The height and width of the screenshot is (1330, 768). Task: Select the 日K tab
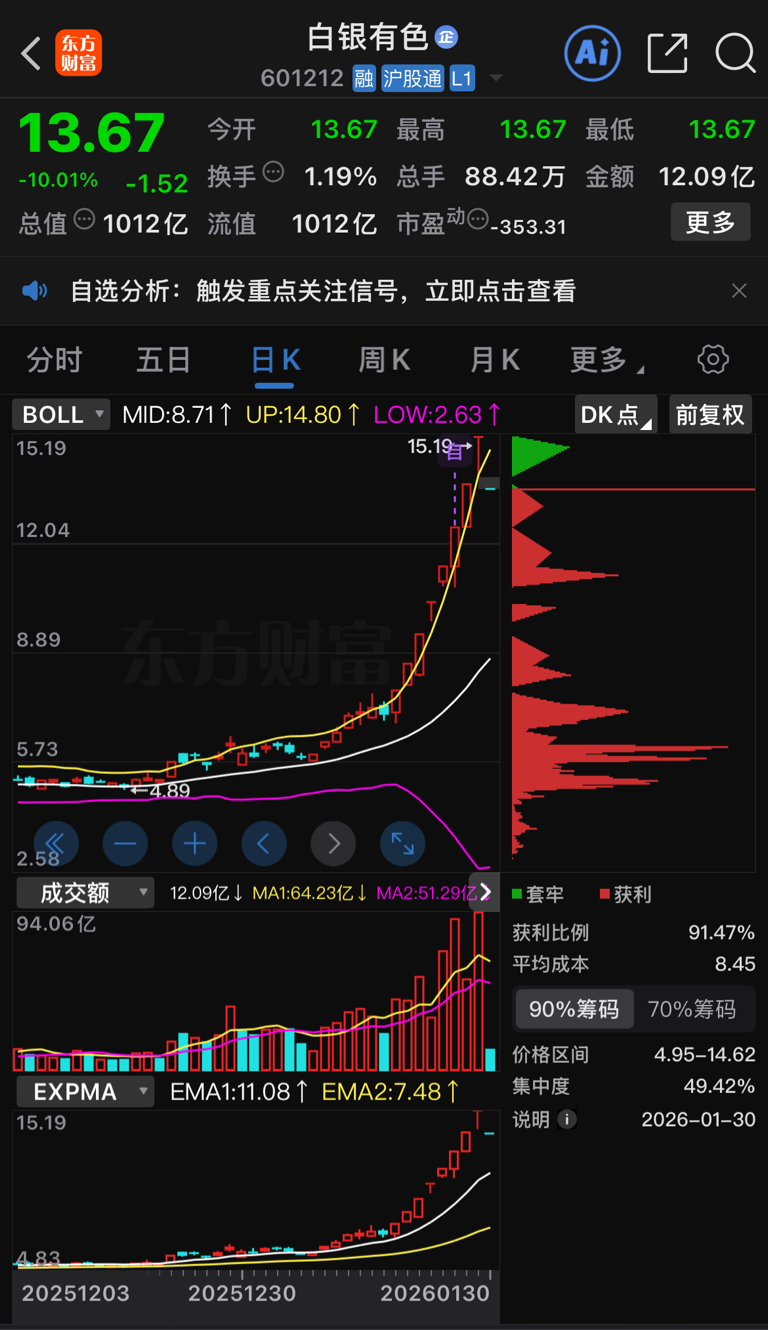pyautogui.click(x=275, y=360)
